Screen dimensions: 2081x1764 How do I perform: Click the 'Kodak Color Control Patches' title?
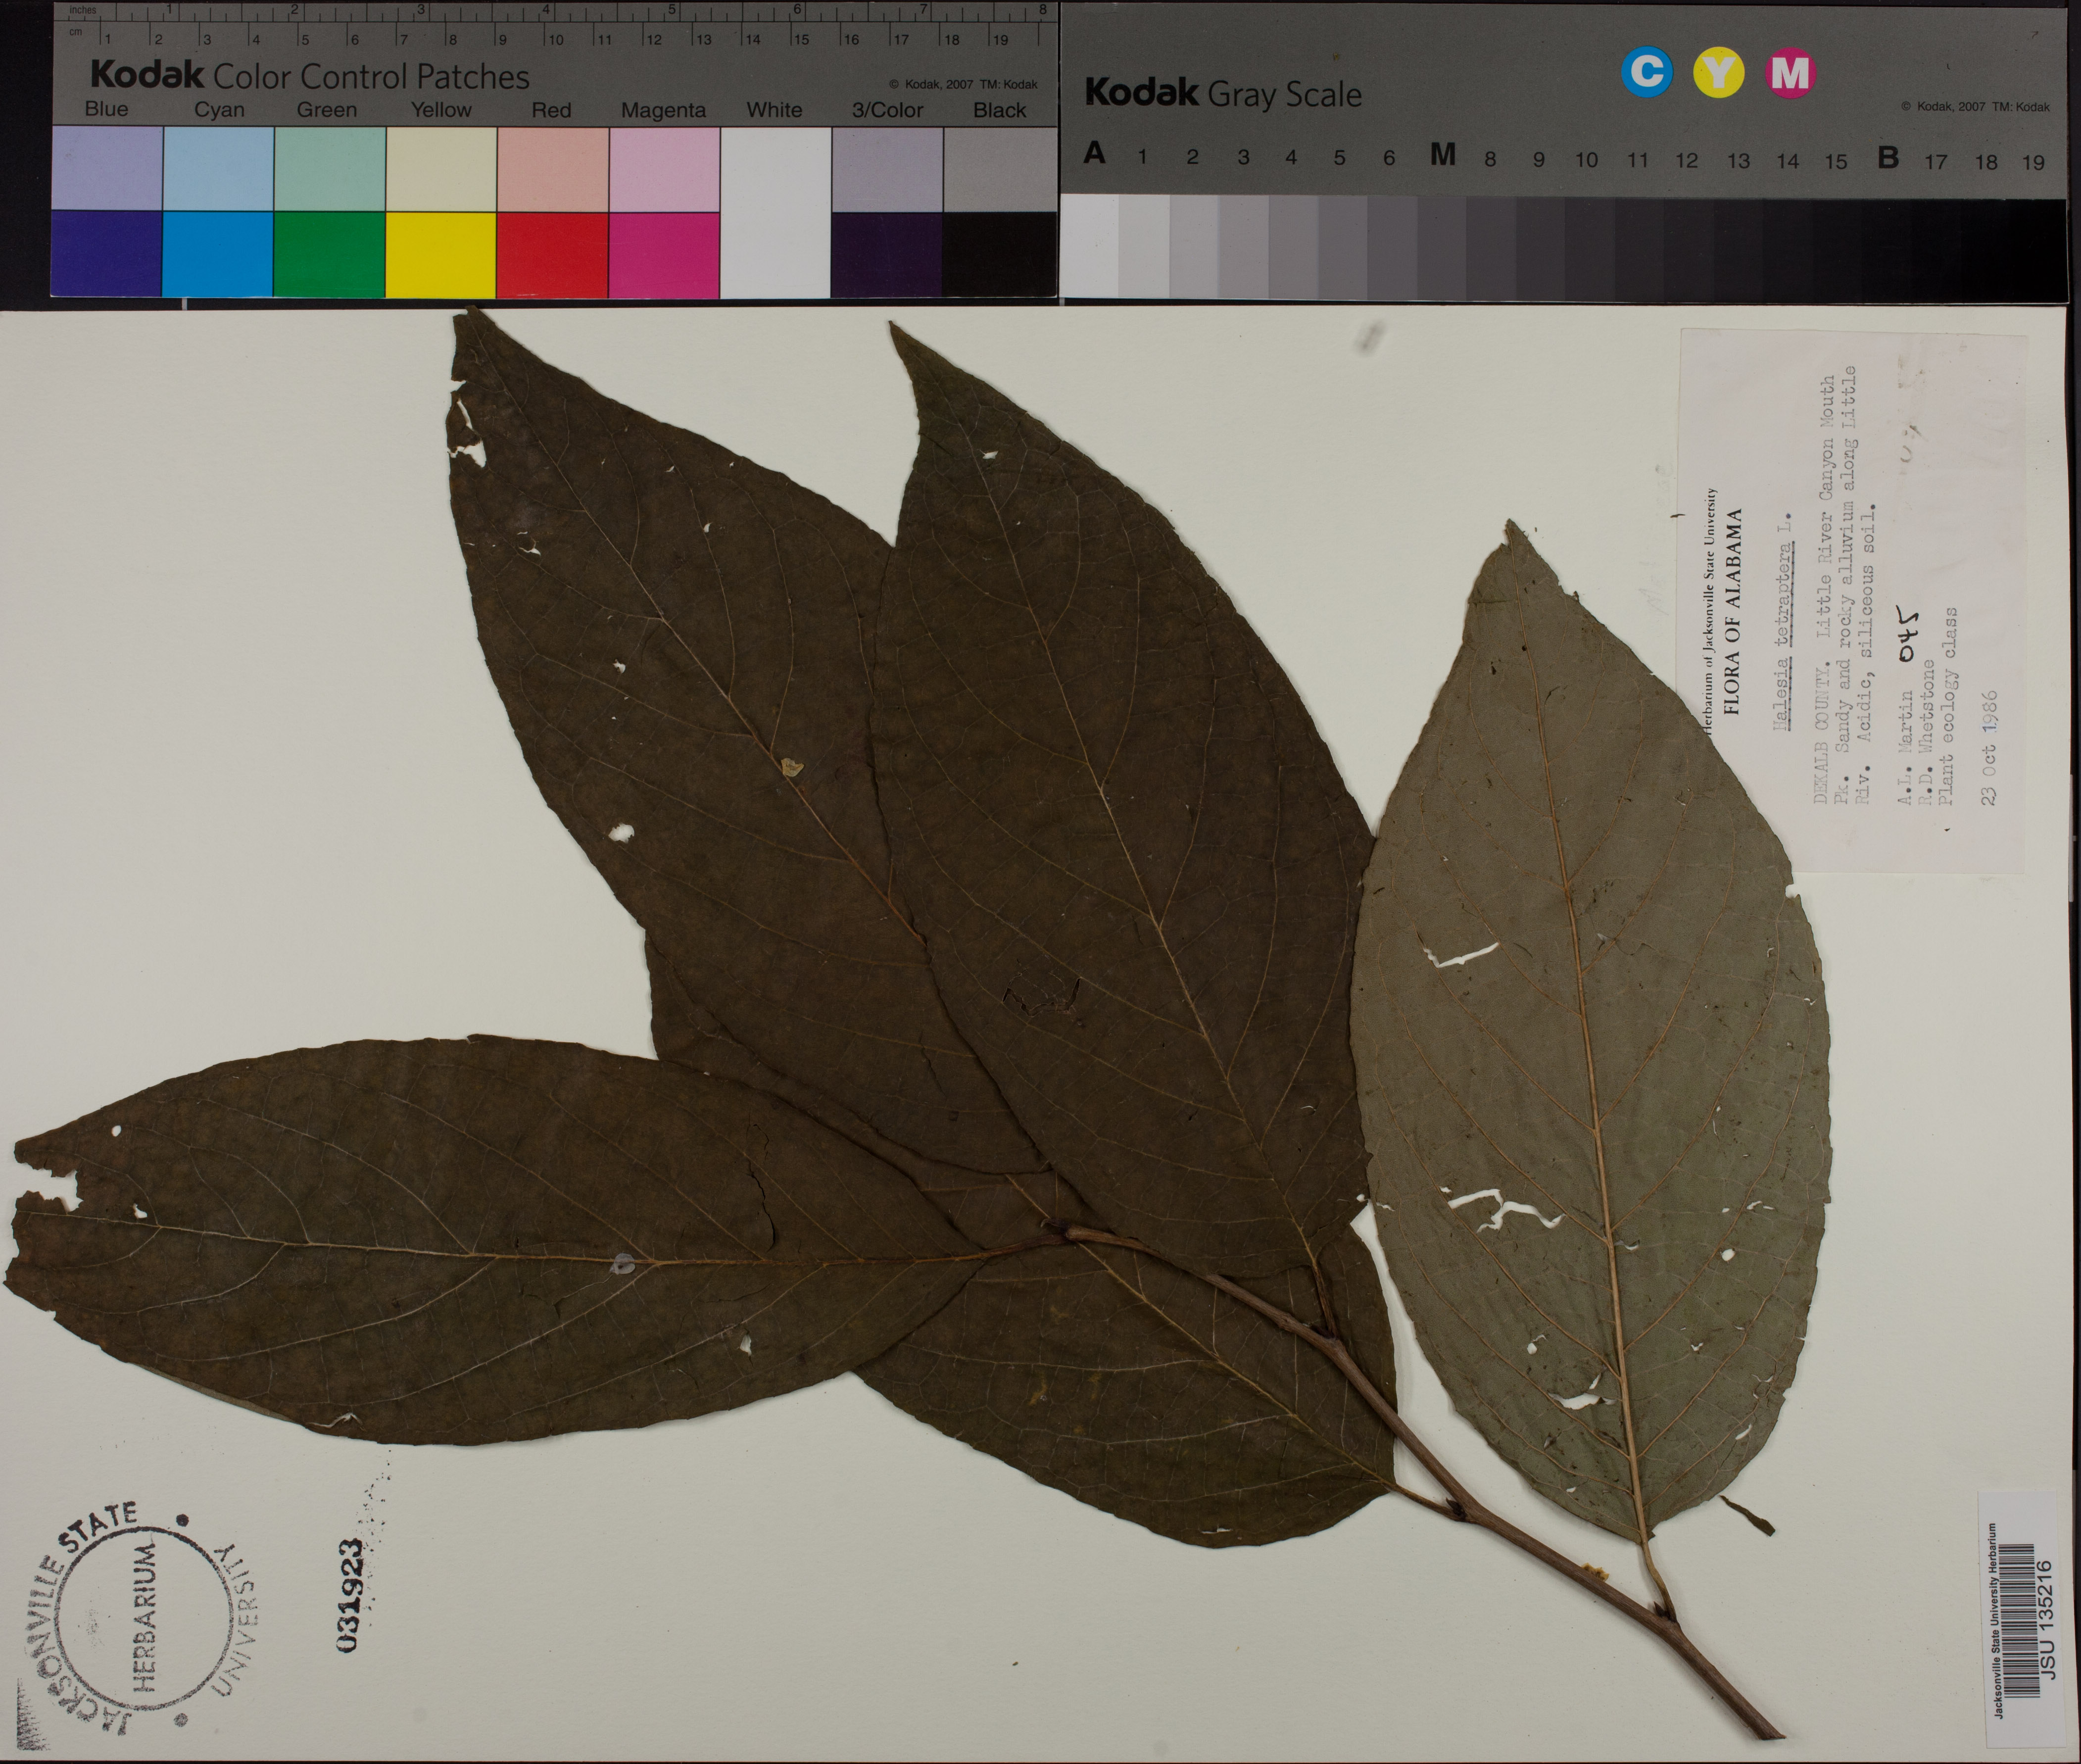(x=310, y=76)
